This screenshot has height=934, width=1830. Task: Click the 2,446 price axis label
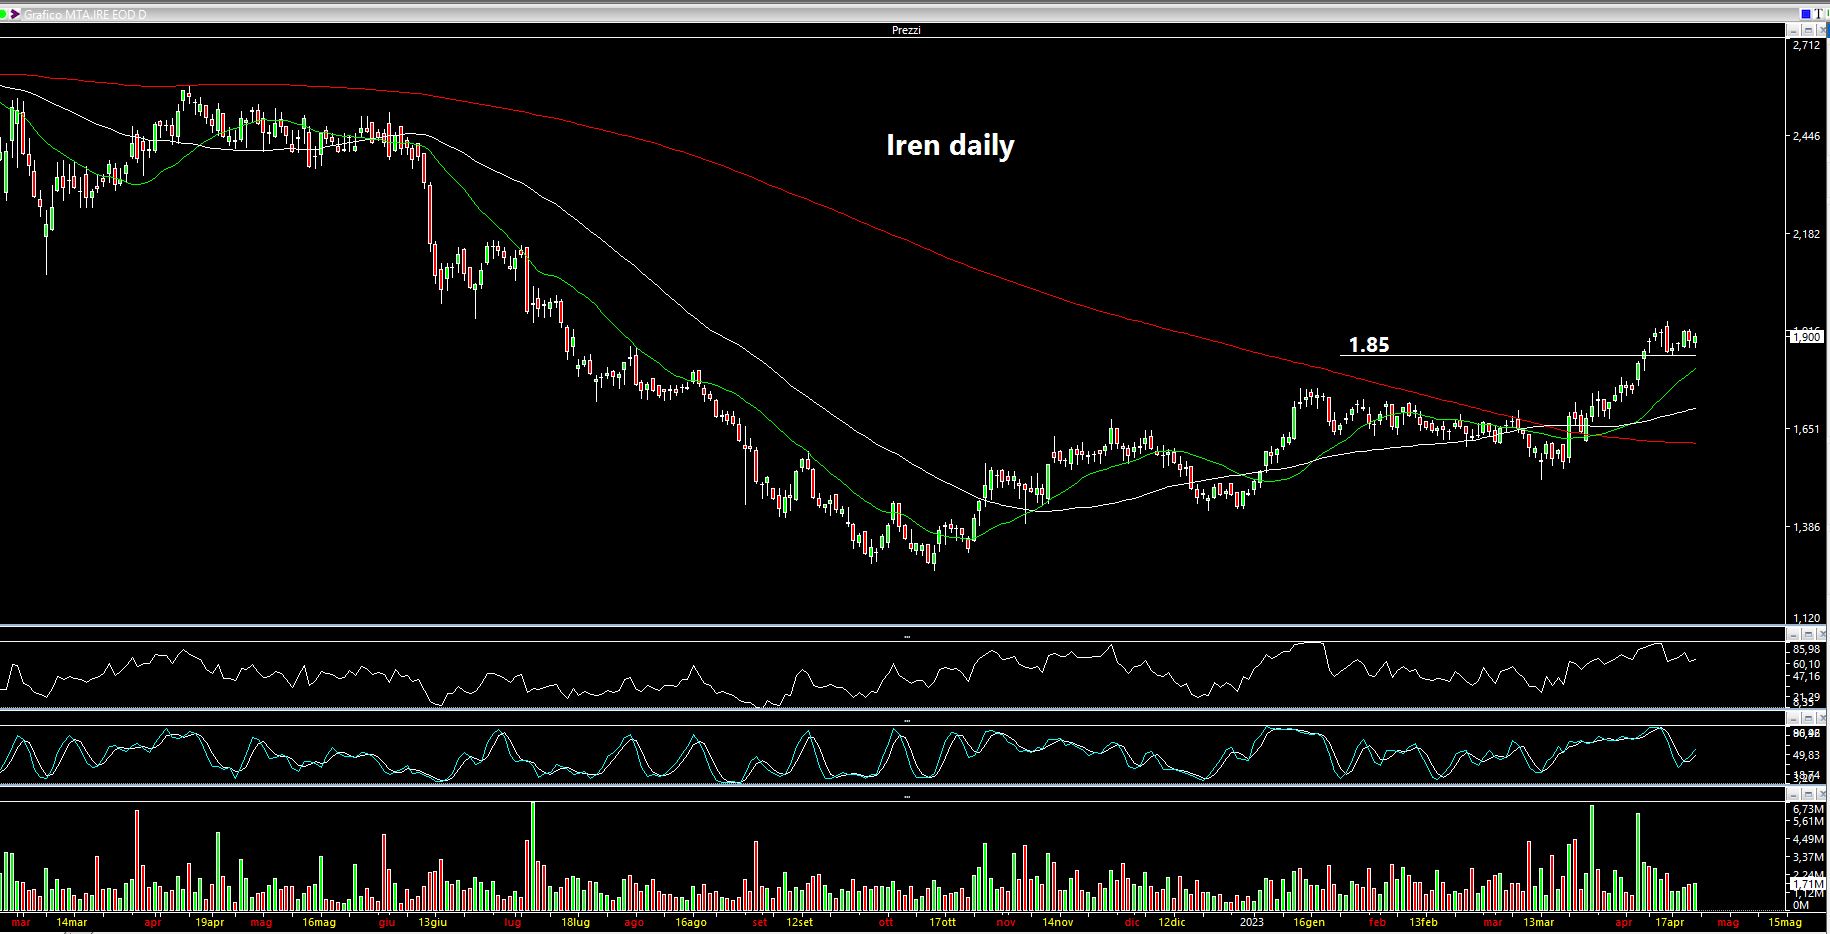point(1807,136)
